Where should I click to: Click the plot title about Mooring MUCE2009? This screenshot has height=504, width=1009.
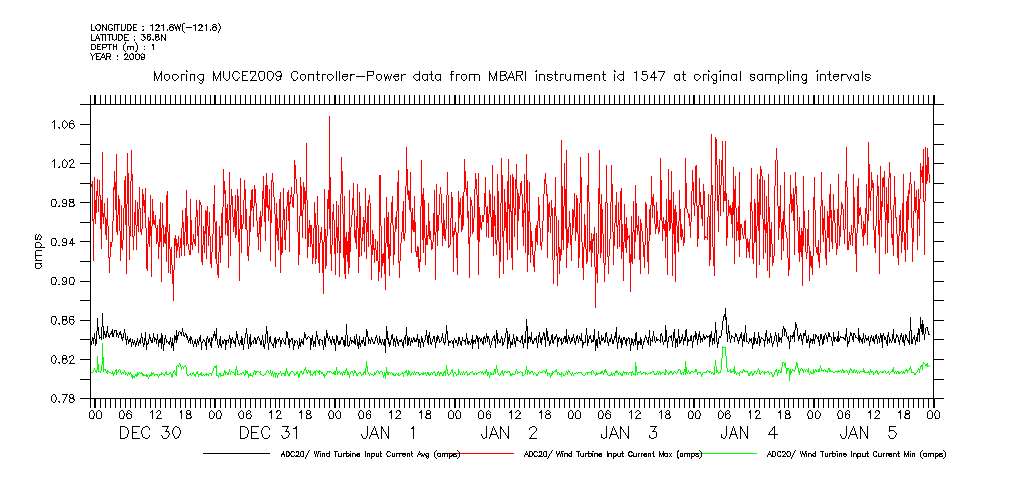coord(511,76)
